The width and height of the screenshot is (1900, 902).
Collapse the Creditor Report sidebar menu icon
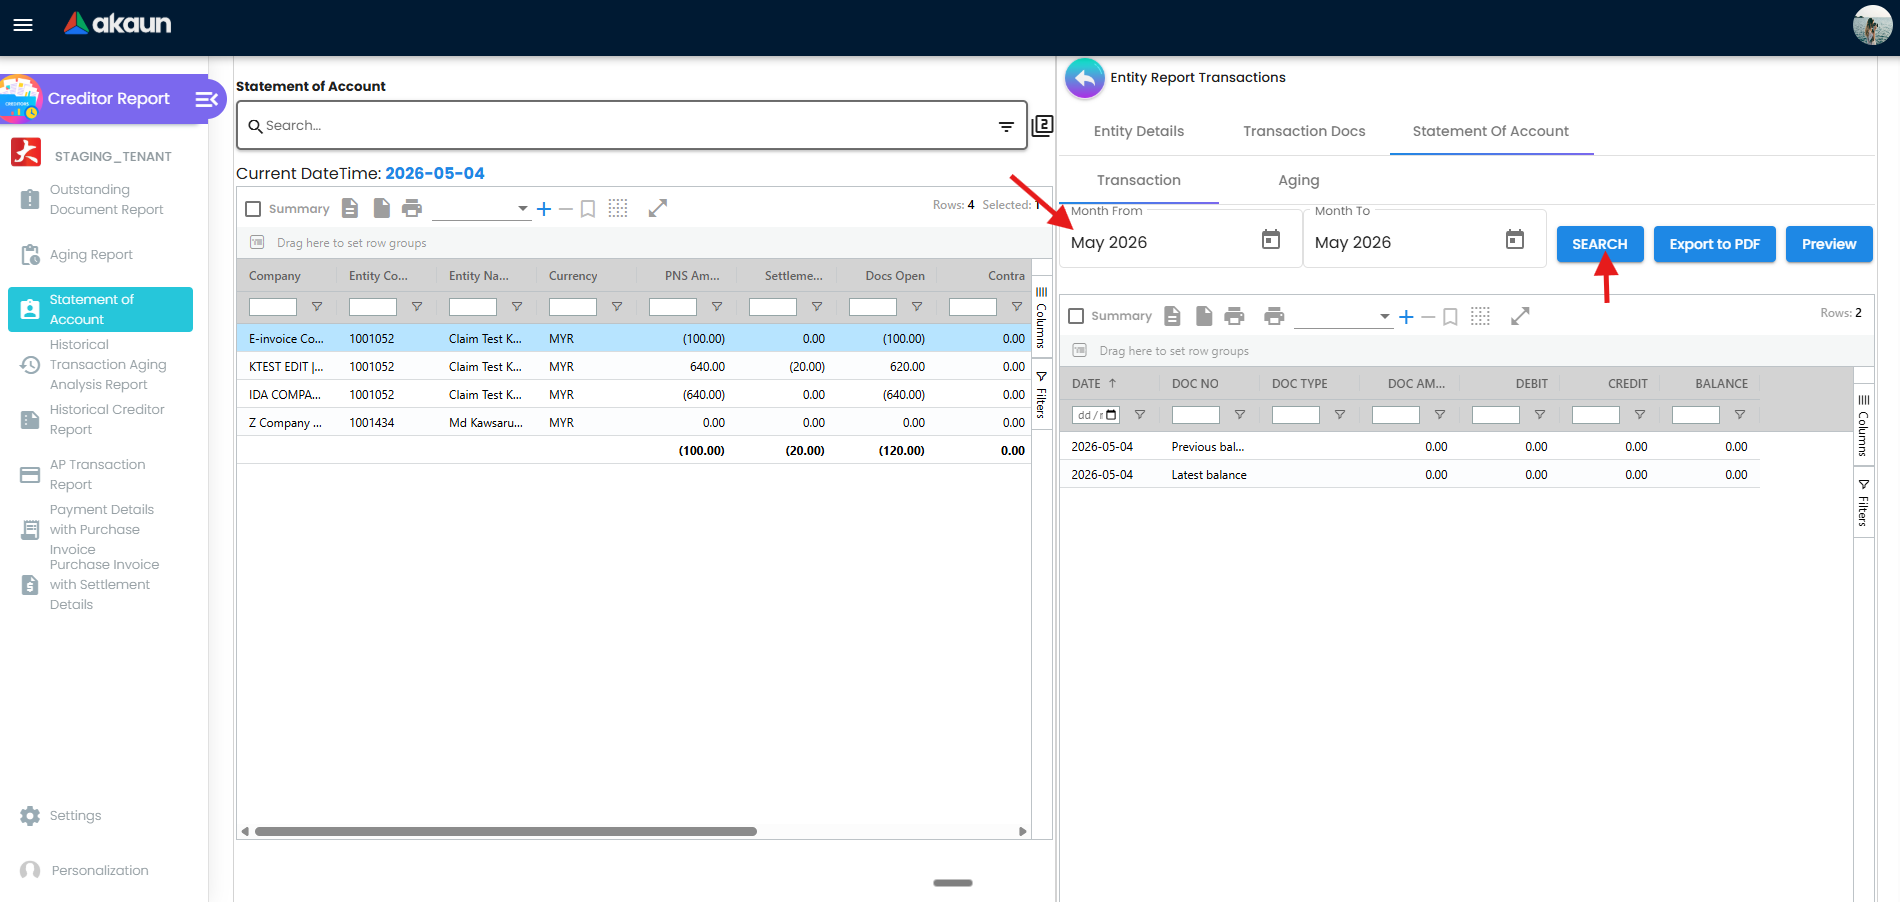[206, 99]
